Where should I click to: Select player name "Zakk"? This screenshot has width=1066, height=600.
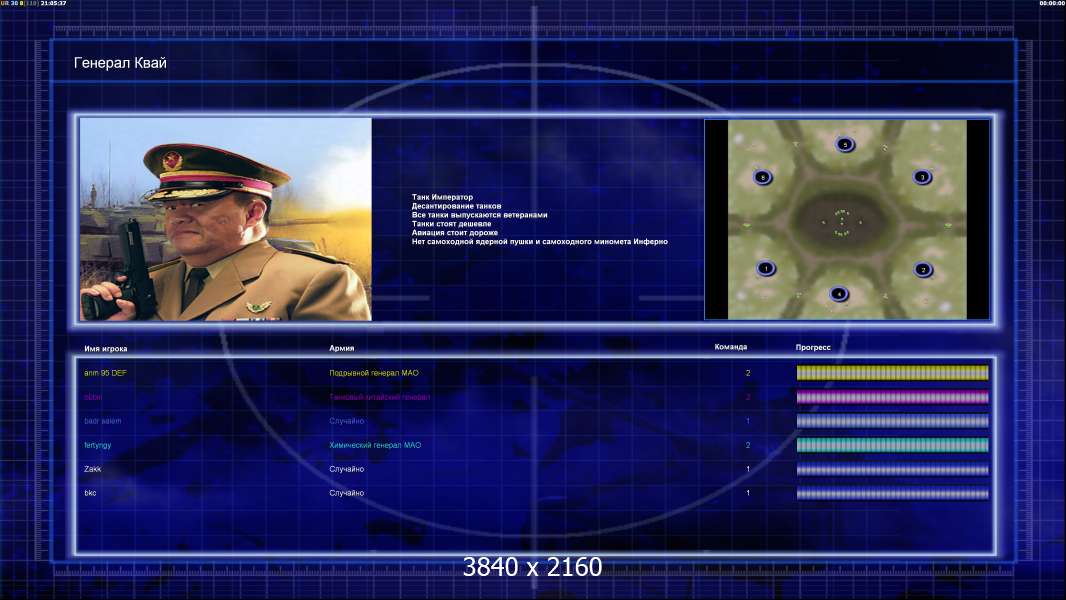pos(92,469)
